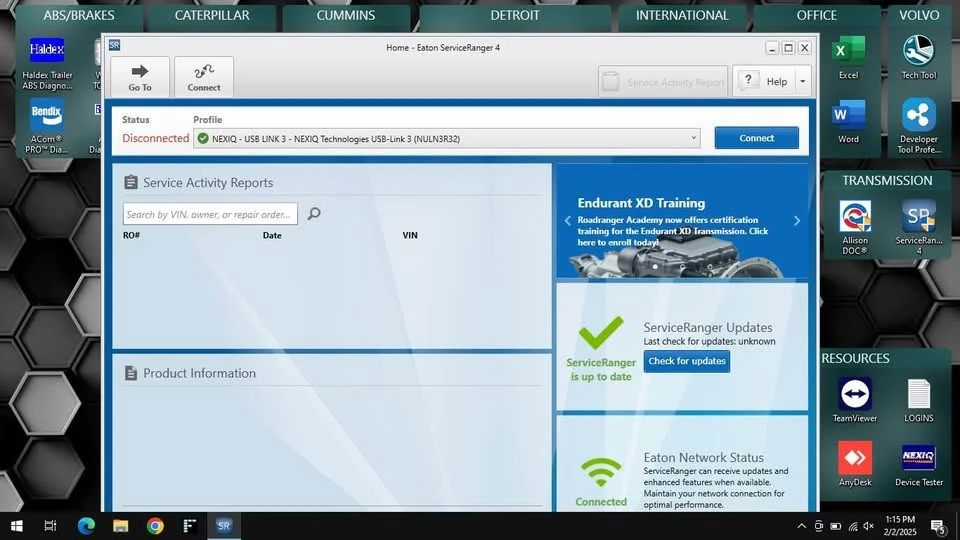Click the INTERNATIONAL desktop group header

coord(681,15)
